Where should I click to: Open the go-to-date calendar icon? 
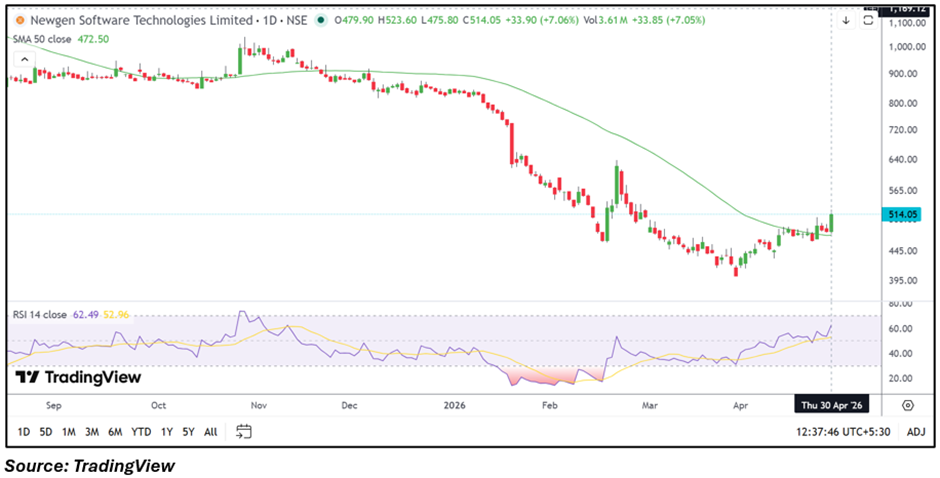coord(244,432)
